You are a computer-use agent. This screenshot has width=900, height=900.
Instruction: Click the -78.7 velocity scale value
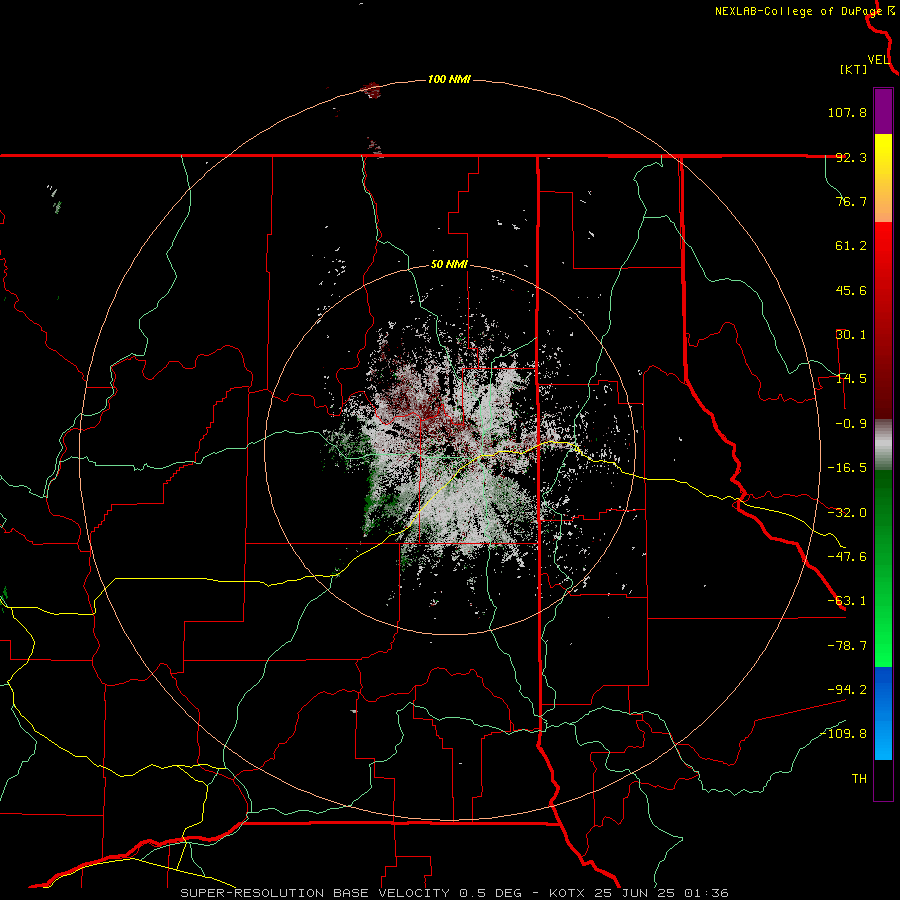click(x=847, y=646)
